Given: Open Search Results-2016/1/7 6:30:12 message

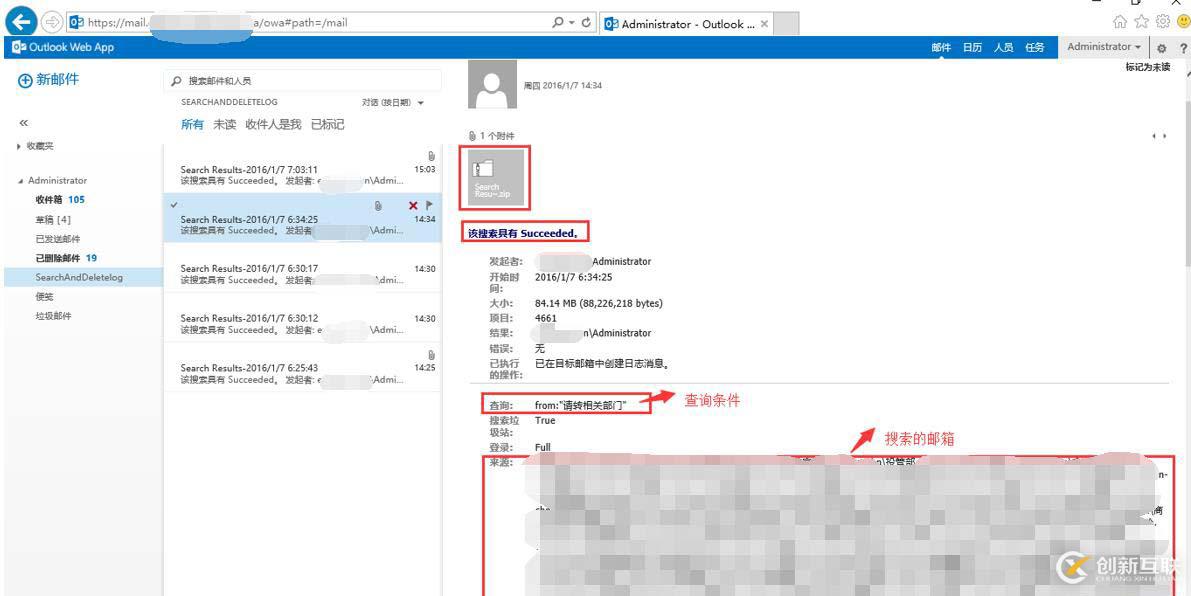Looking at the screenshot, I should point(302,318).
